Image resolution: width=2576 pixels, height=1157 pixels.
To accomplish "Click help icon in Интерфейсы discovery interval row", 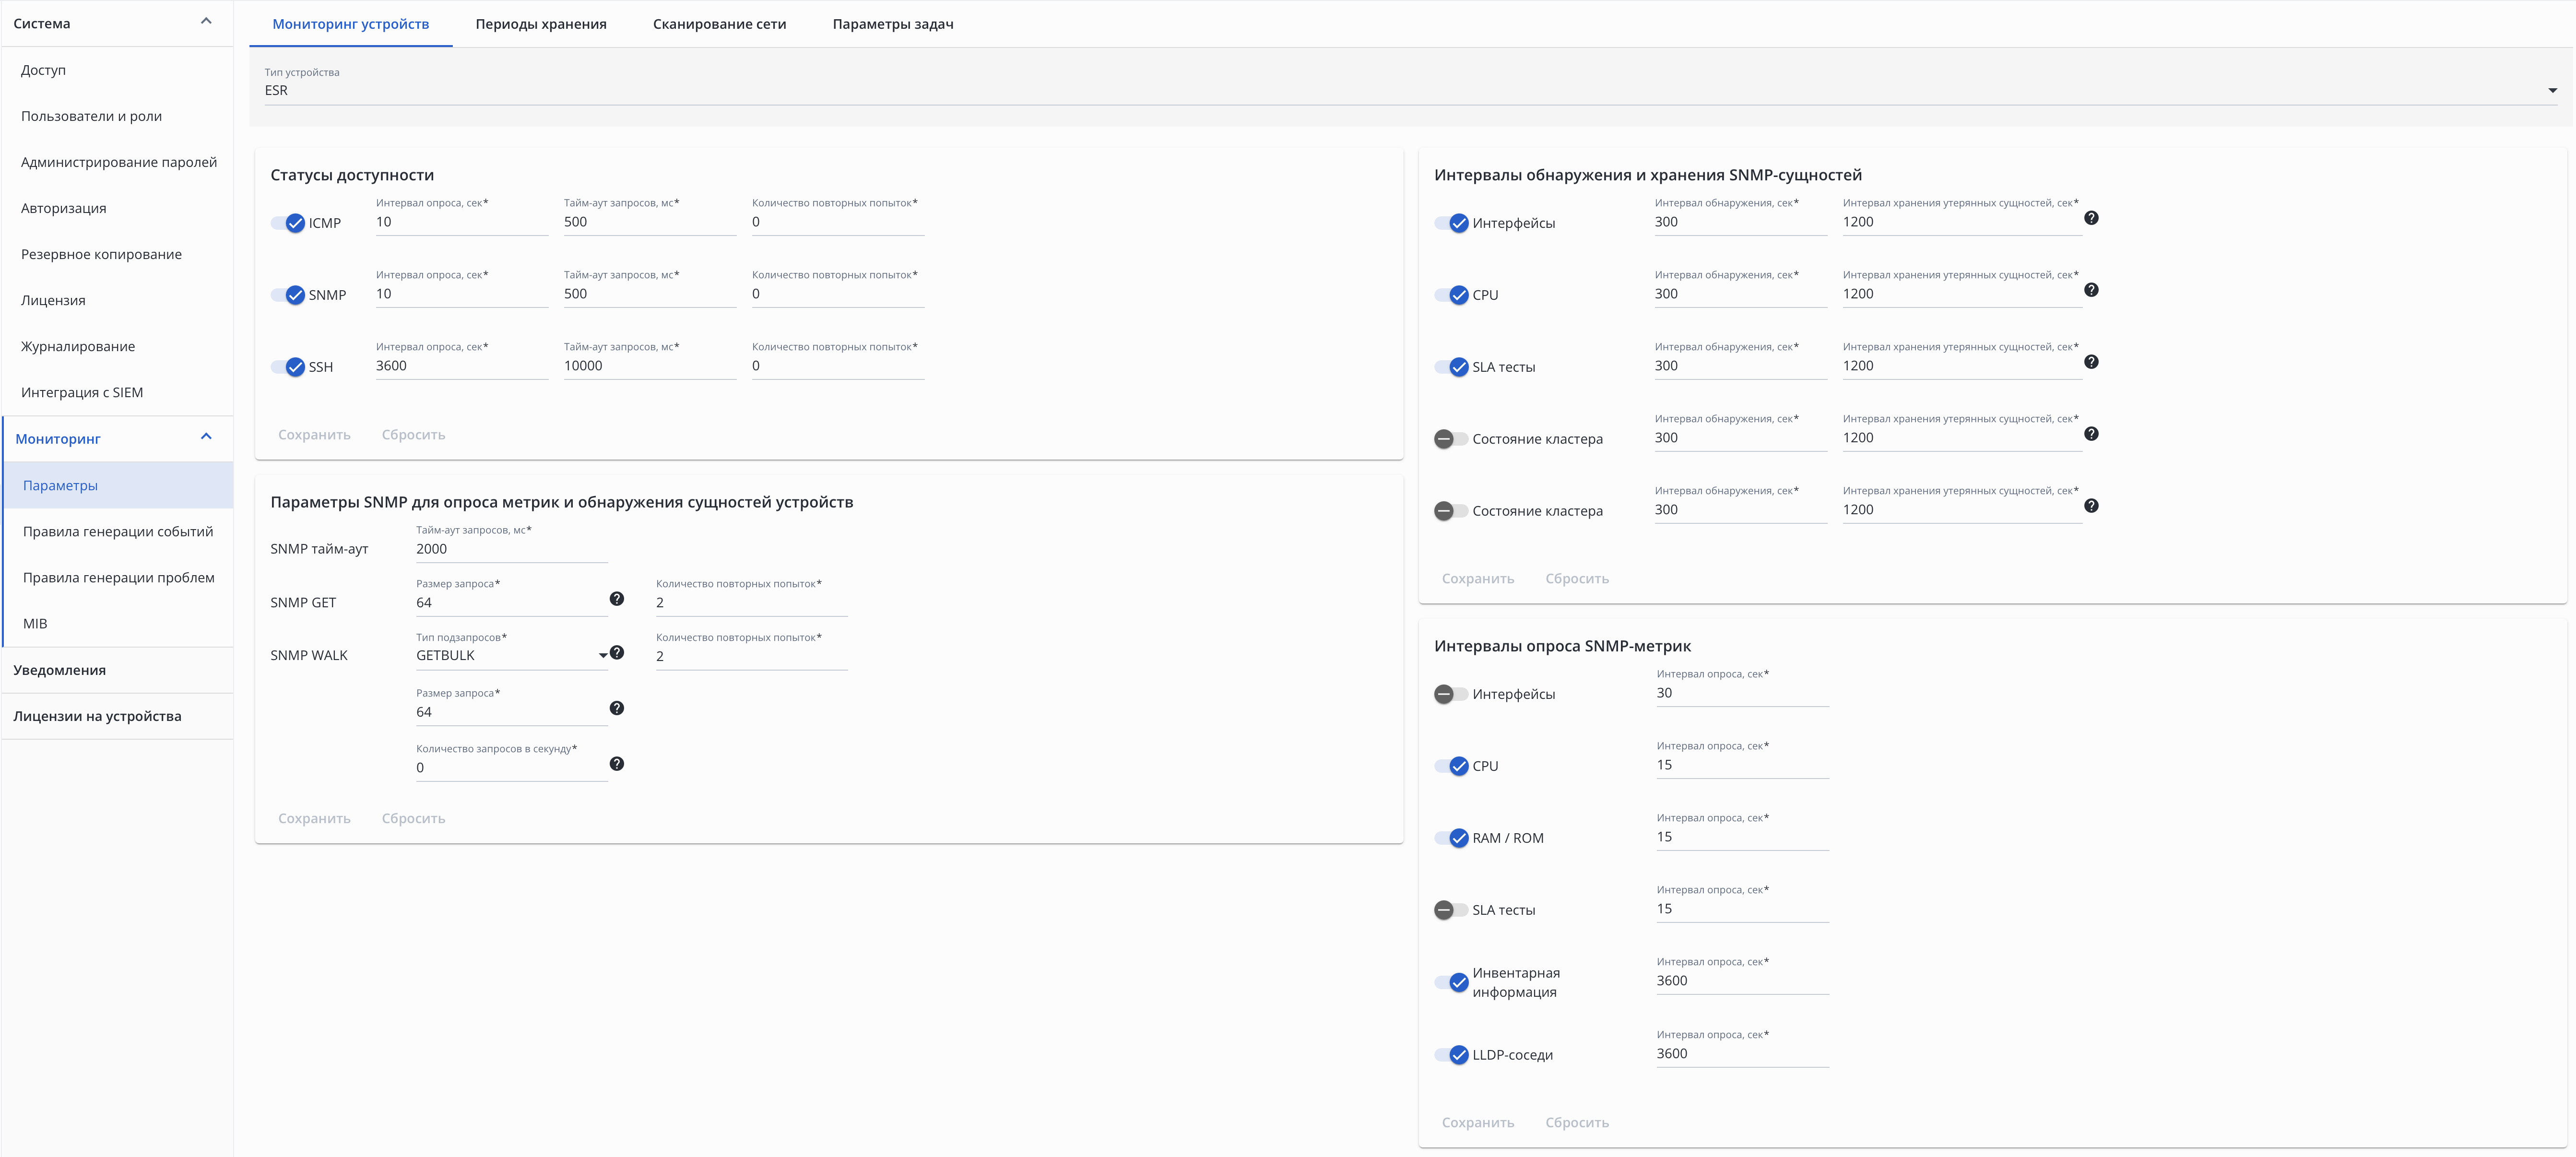I will (2090, 218).
